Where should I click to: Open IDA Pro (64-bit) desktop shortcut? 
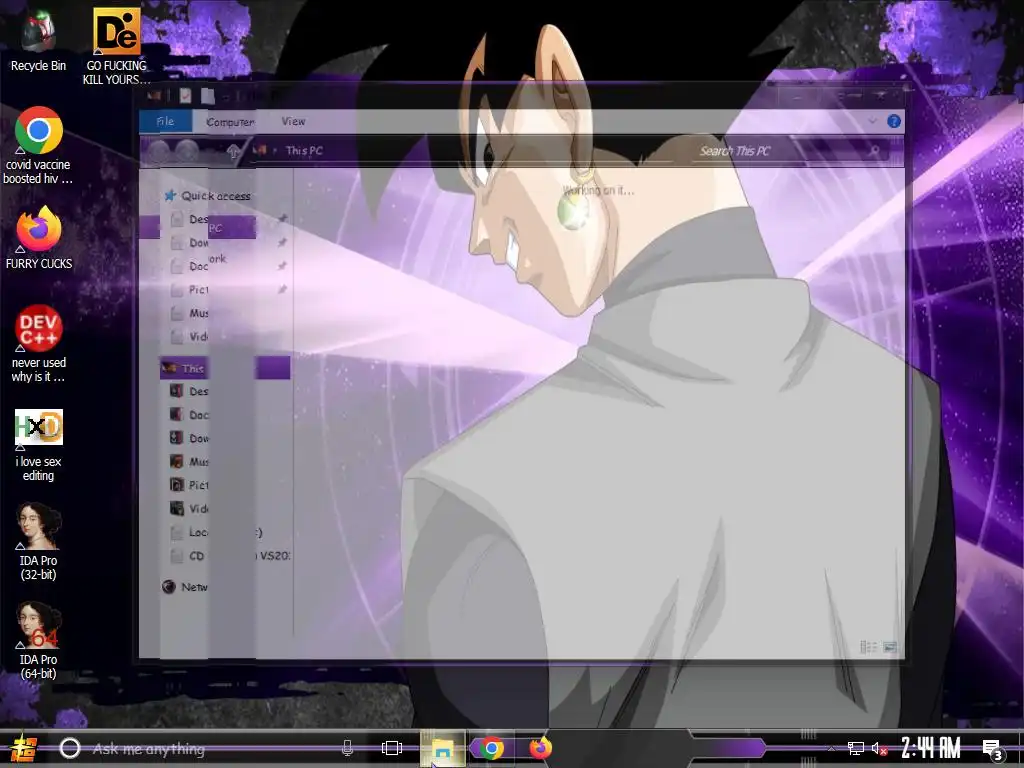39,641
